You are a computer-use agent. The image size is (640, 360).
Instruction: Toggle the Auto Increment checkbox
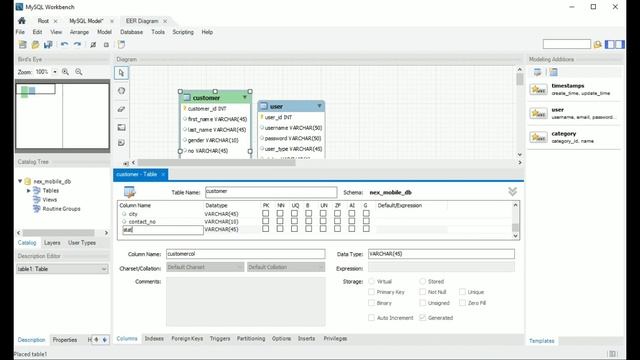(371, 318)
